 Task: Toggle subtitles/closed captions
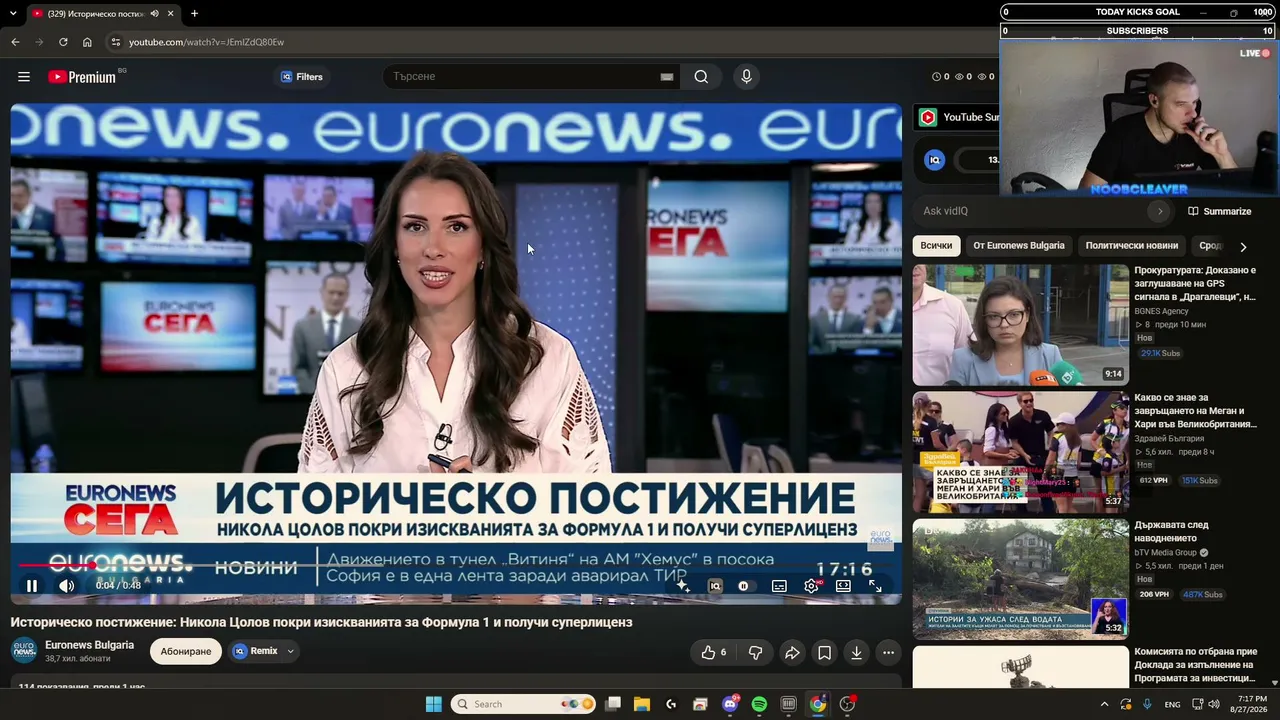point(779,586)
